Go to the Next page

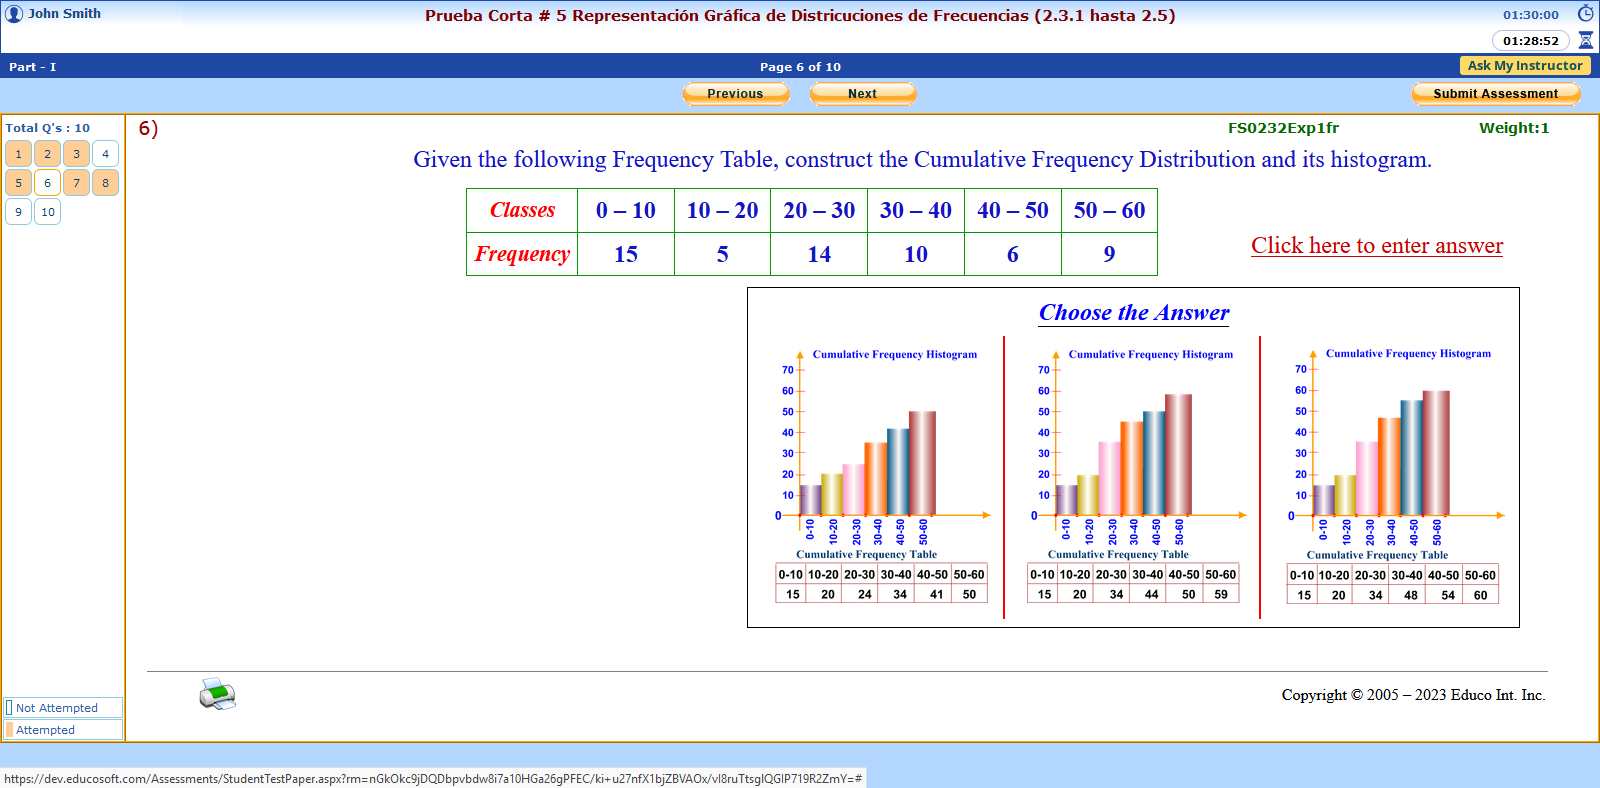(862, 93)
